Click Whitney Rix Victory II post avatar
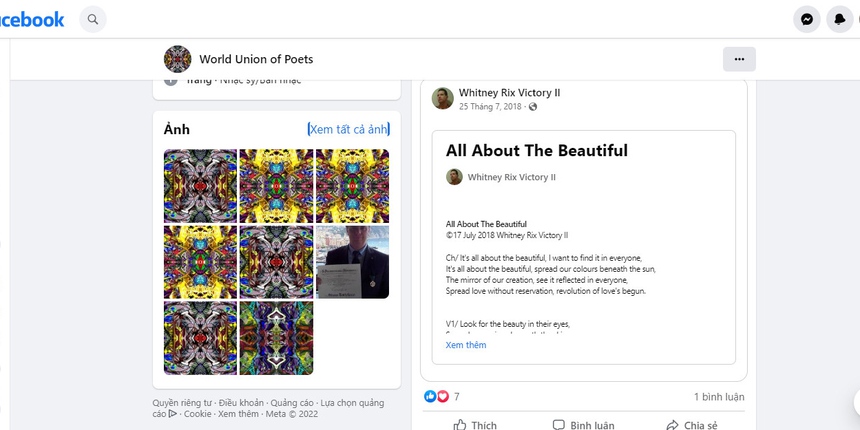860x430 pixels. (443, 98)
